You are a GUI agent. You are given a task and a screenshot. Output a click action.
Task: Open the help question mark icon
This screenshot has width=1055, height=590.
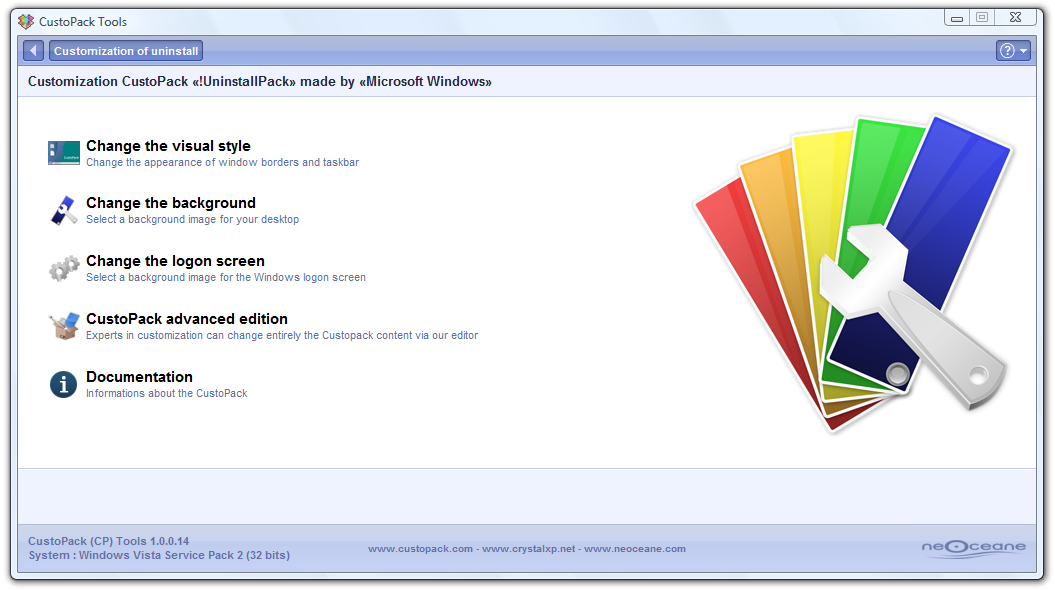[1007, 50]
